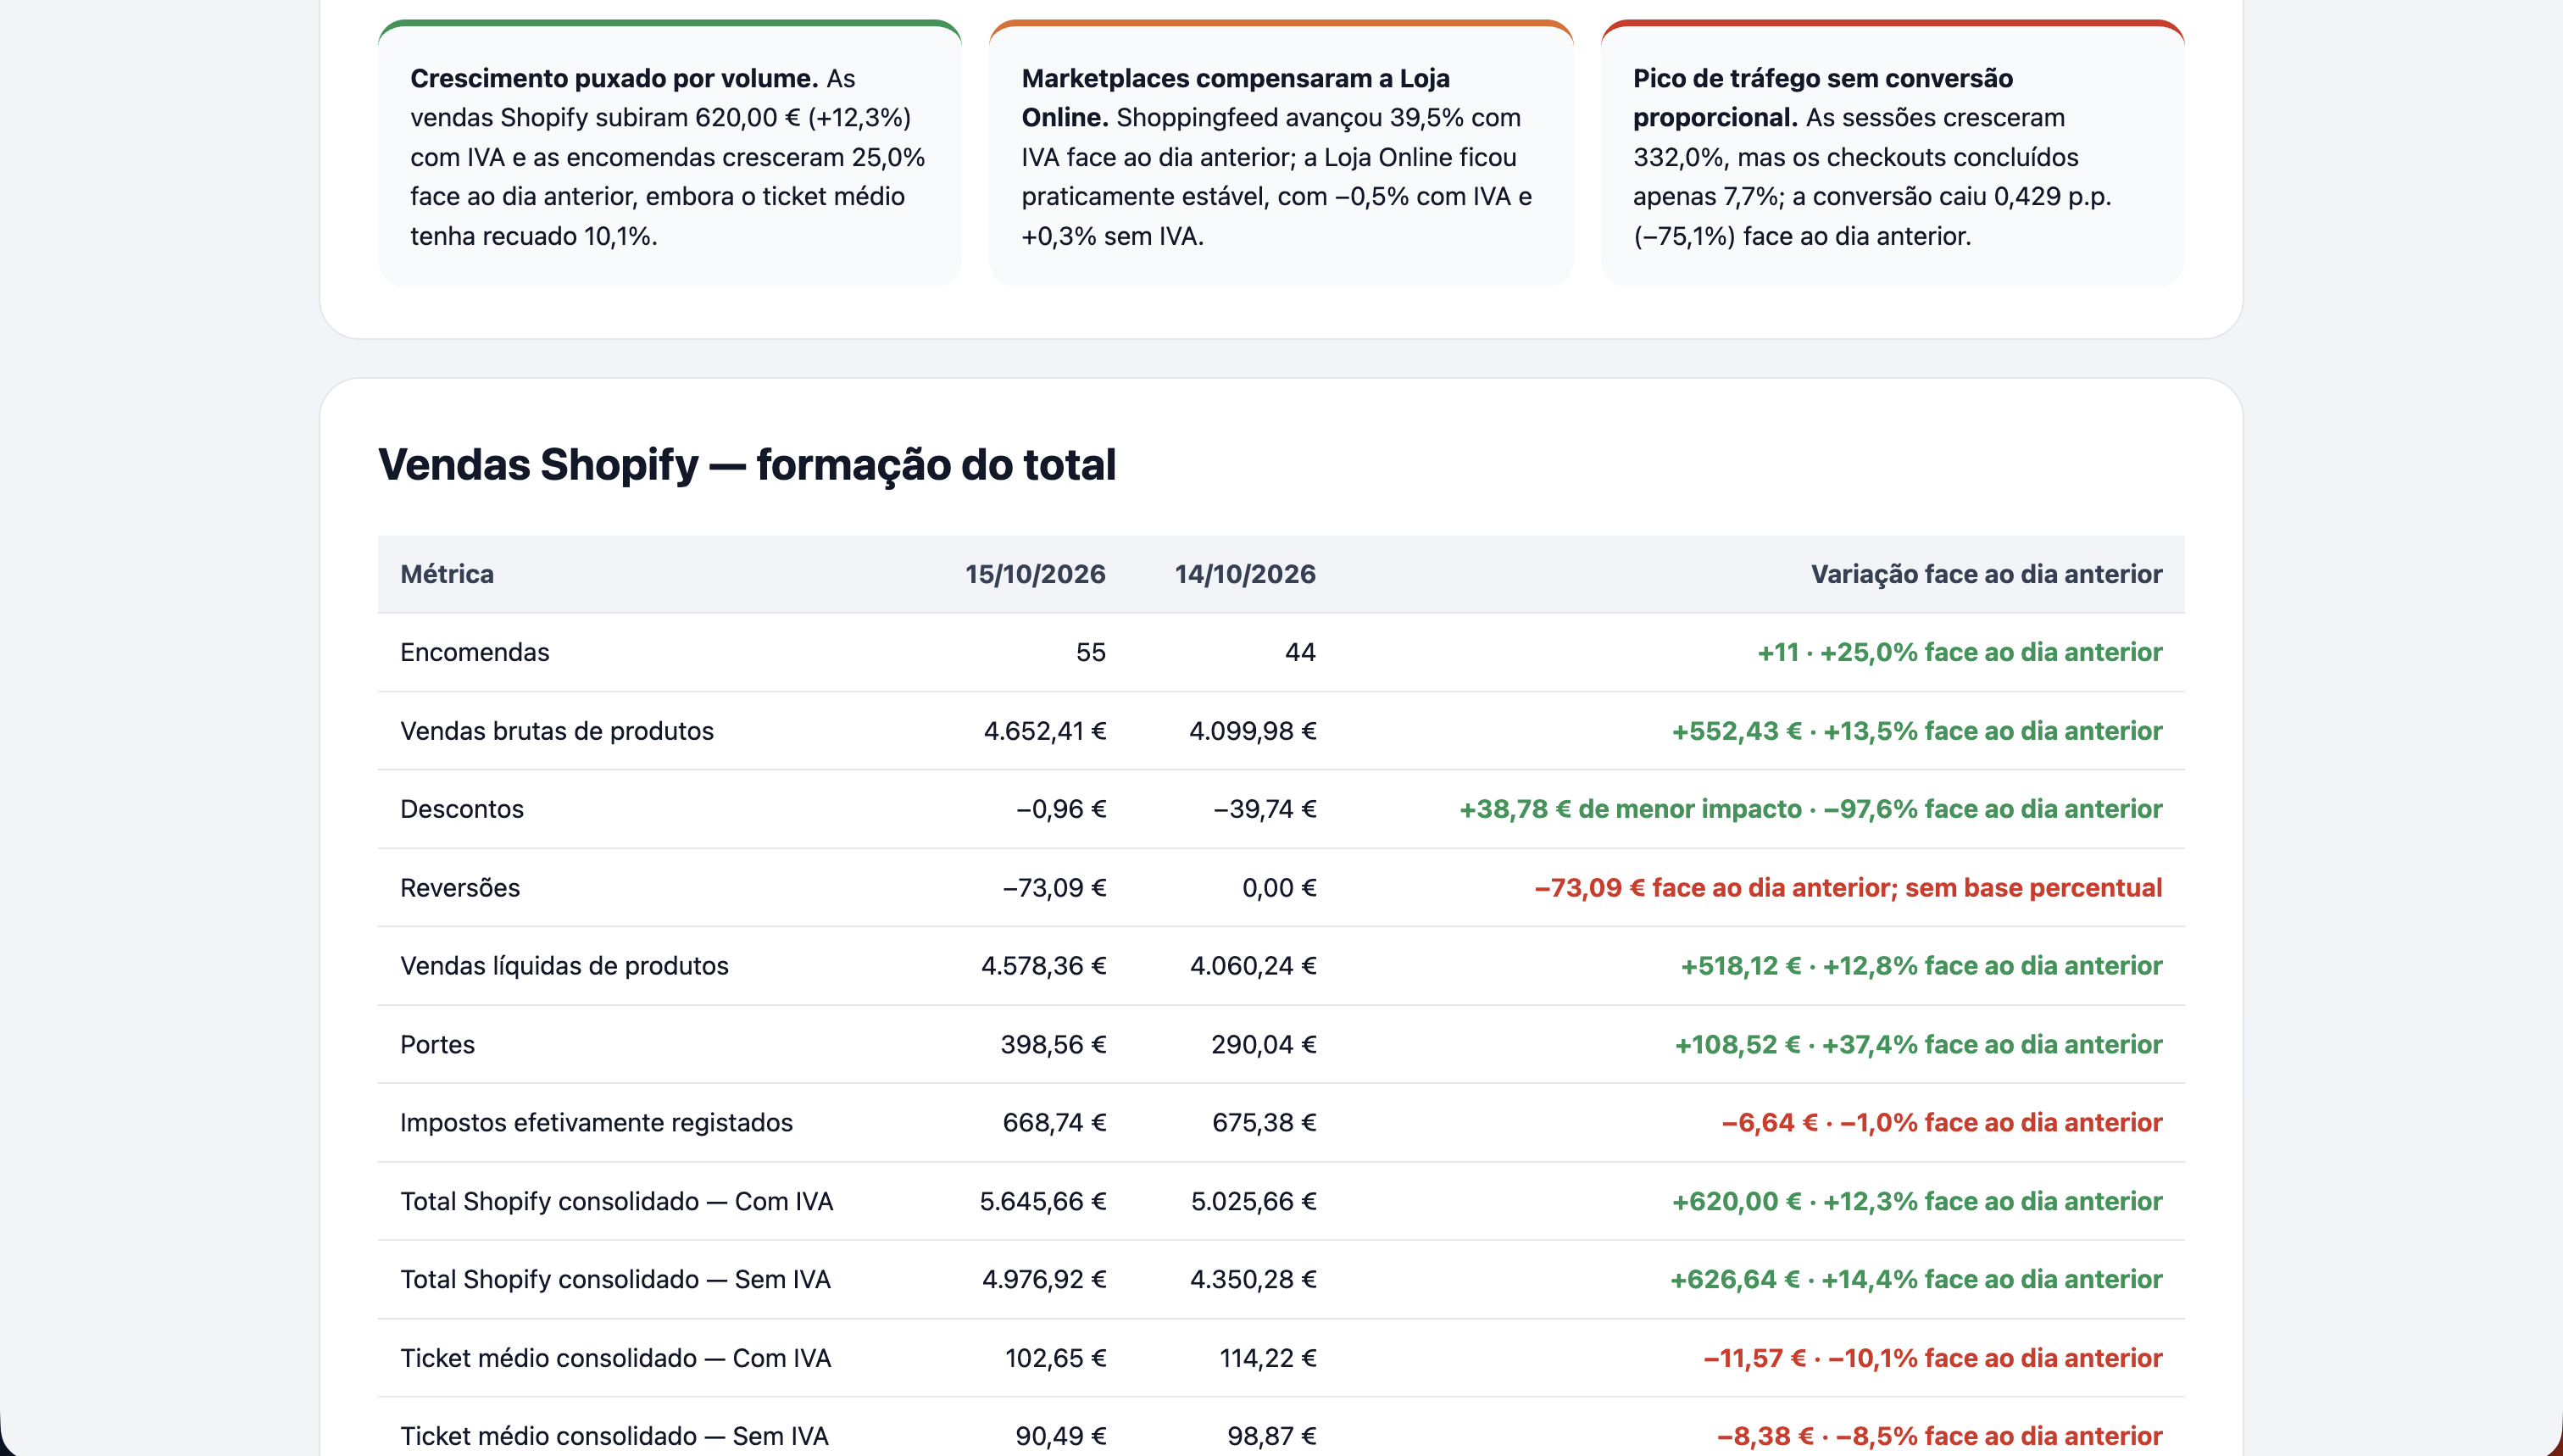Viewport: 2563px width, 1456px height.
Task: Click '+38,78 € de menor impacto' variation
Action: click(x=1630, y=809)
